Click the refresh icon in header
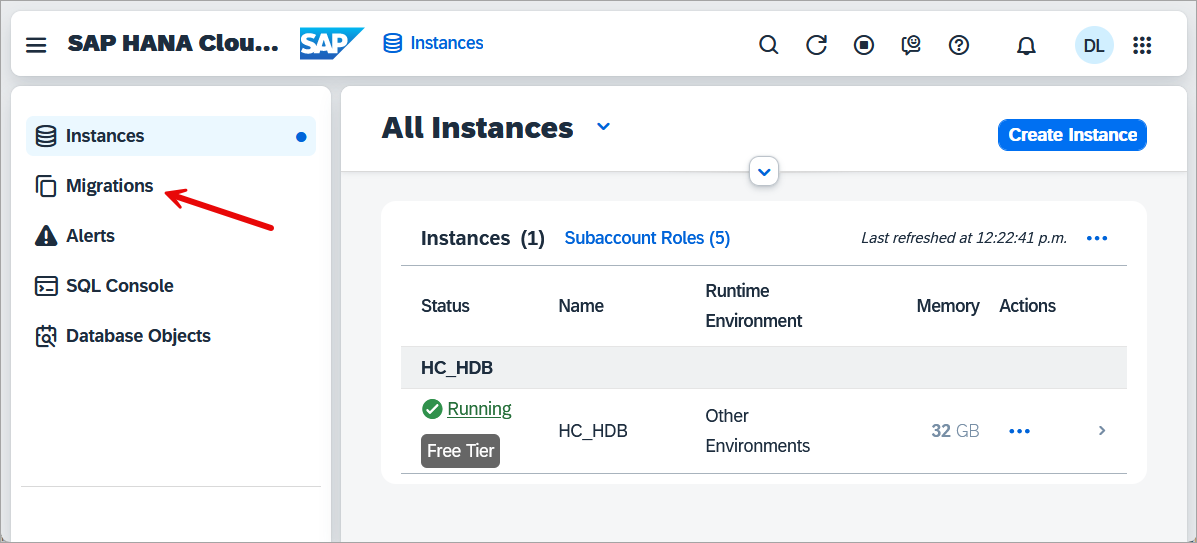Screen dimensions: 1197x543 pos(817,45)
